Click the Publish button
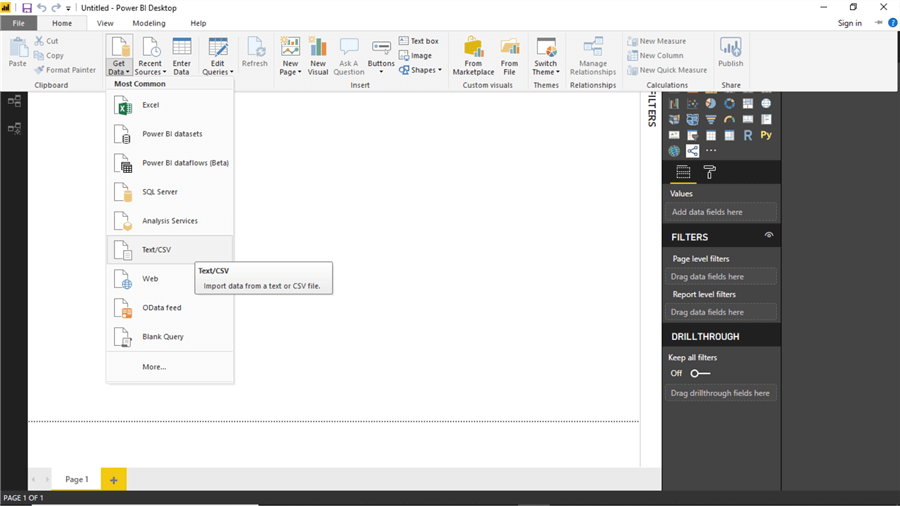Image resolution: width=900 pixels, height=506 pixels. (731, 53)
